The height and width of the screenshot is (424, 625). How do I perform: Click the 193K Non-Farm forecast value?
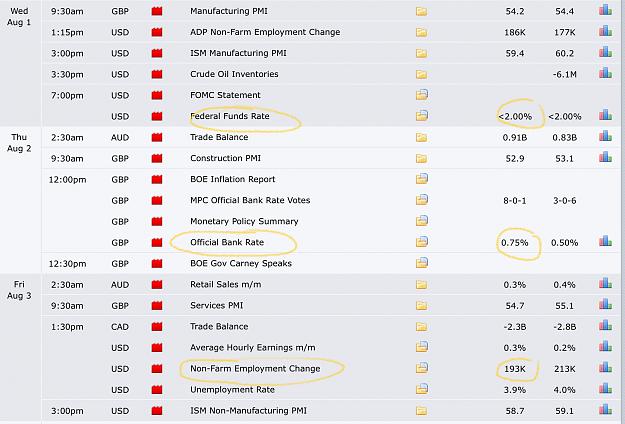(x=515, y=369)
